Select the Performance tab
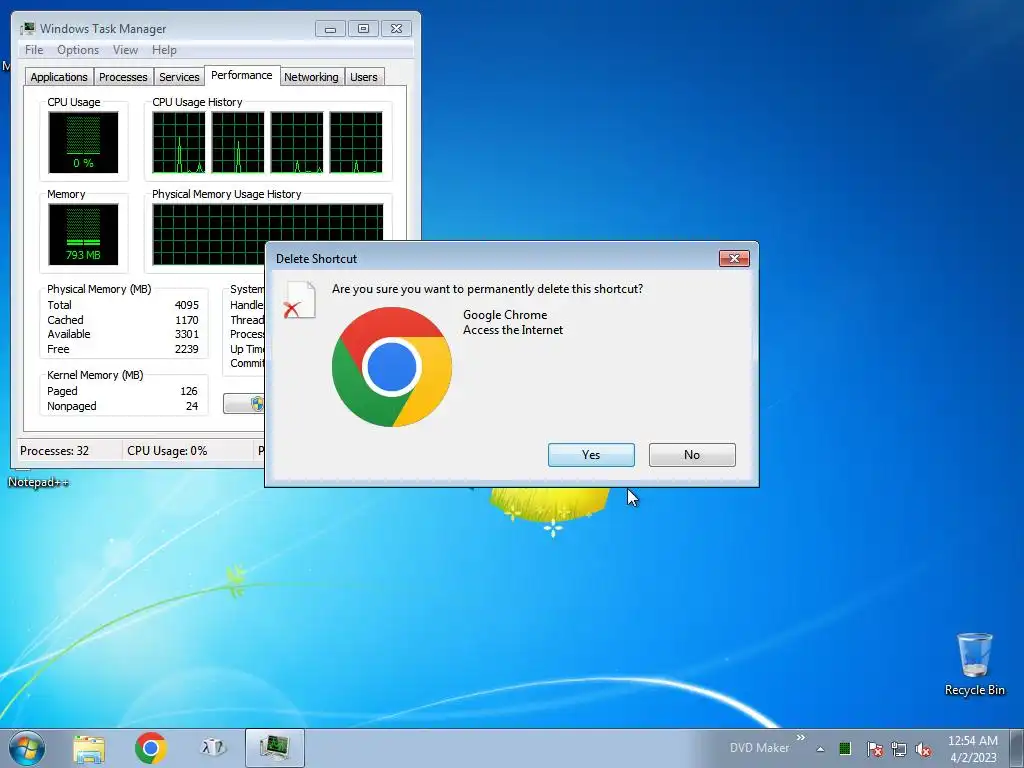Image resolution: width=1024 pixels, height=768 pixels. coord(242,75)
